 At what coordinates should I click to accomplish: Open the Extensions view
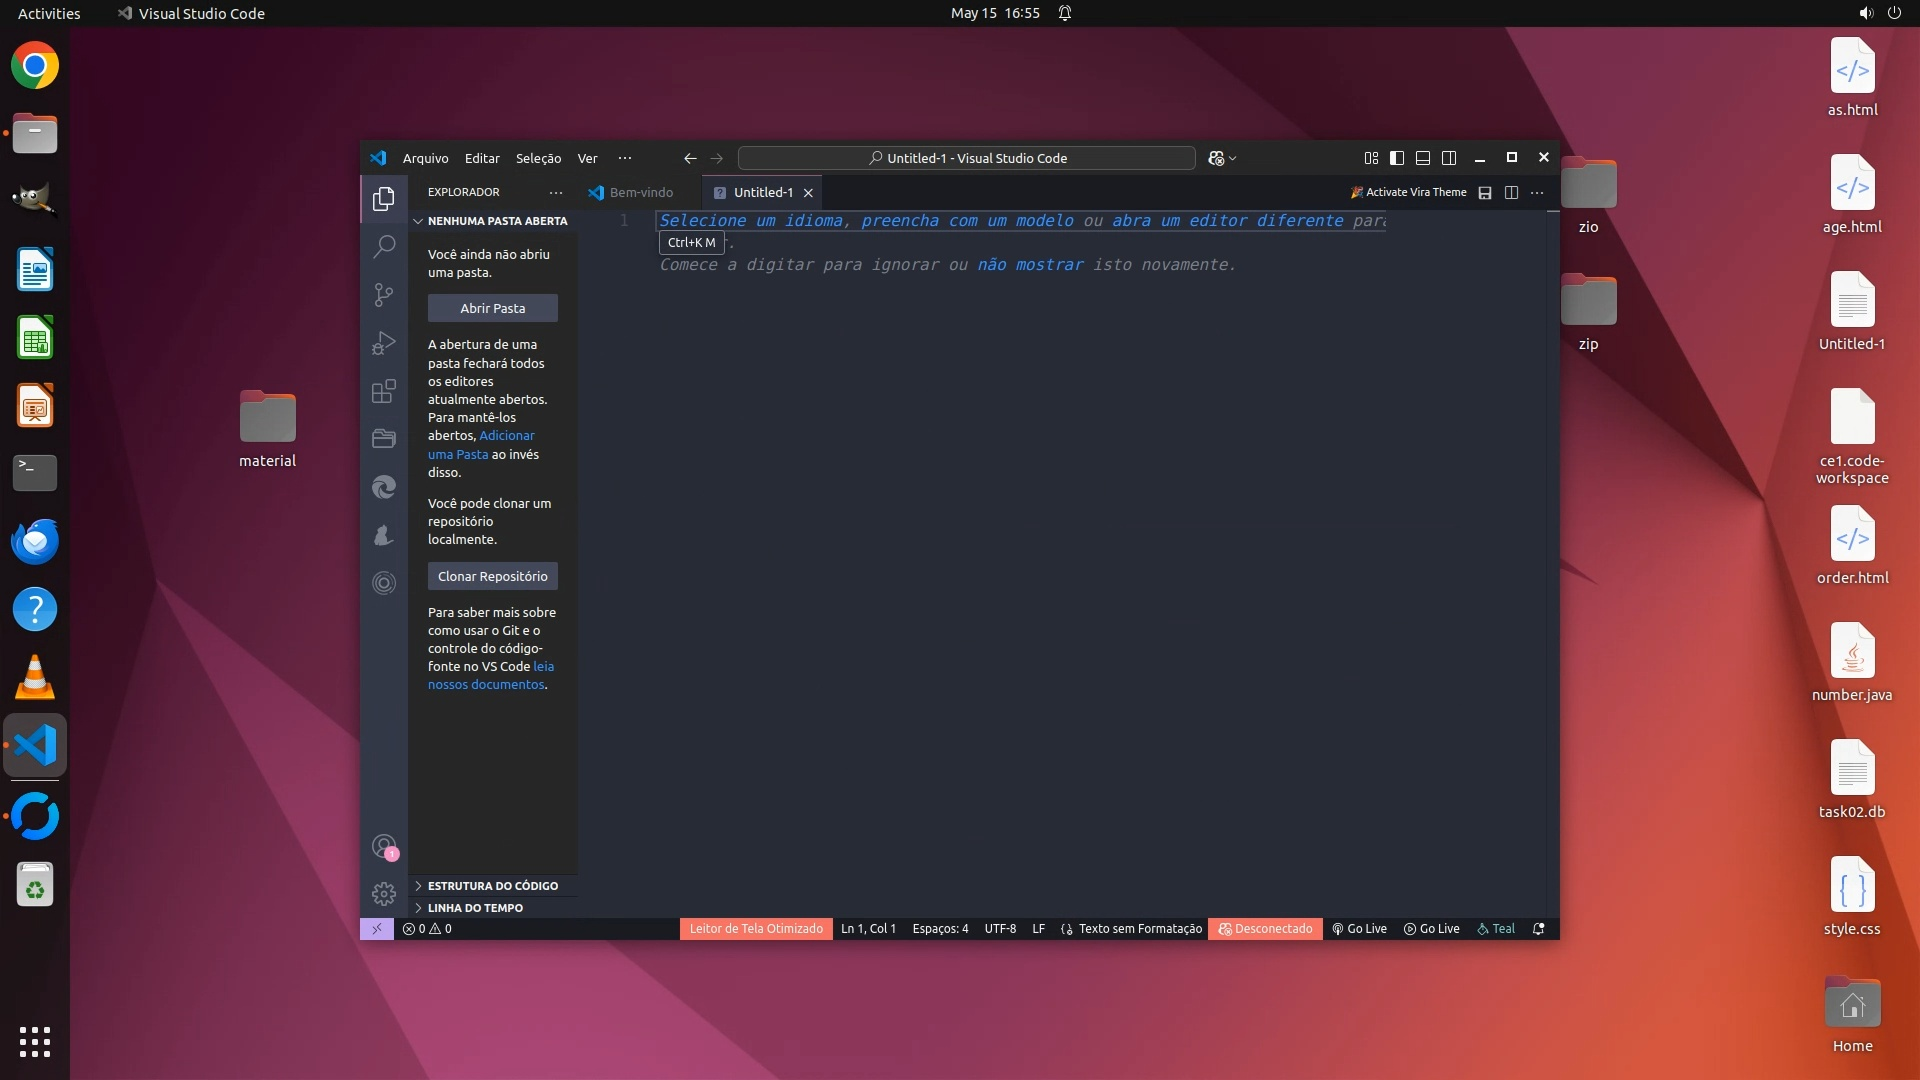tap(384, 391)
